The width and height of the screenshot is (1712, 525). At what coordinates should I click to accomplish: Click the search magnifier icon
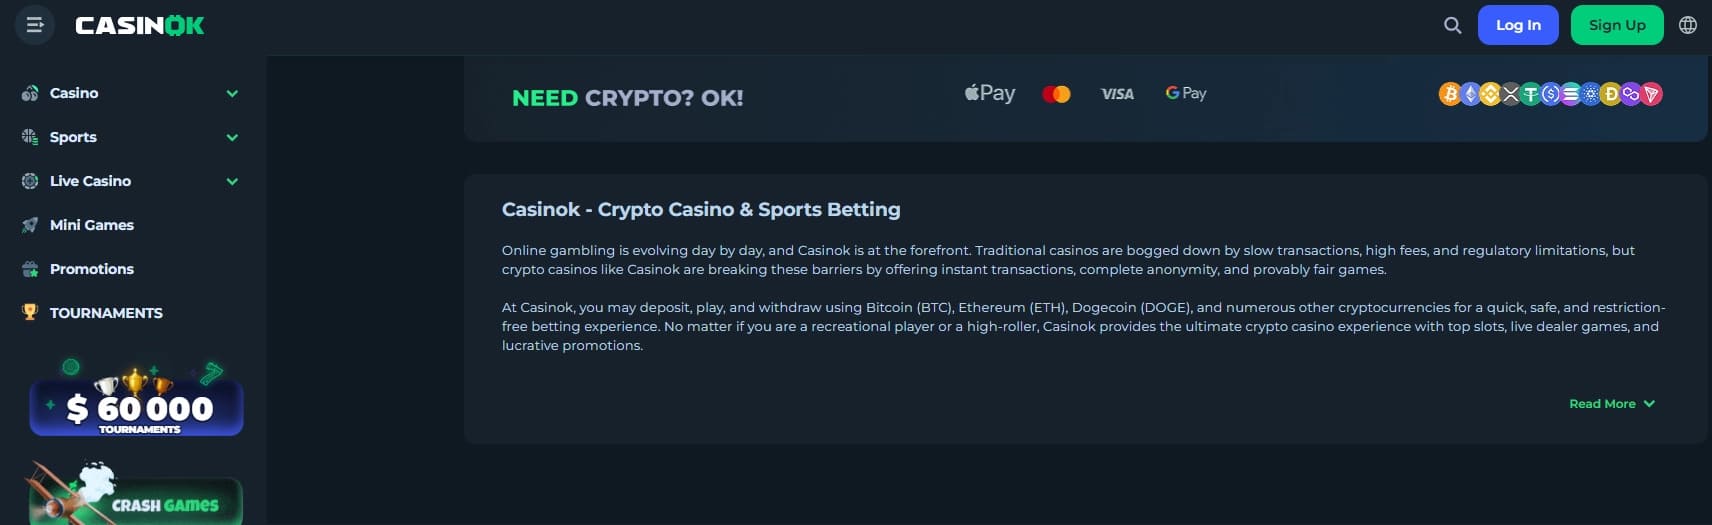point(1453,25)
